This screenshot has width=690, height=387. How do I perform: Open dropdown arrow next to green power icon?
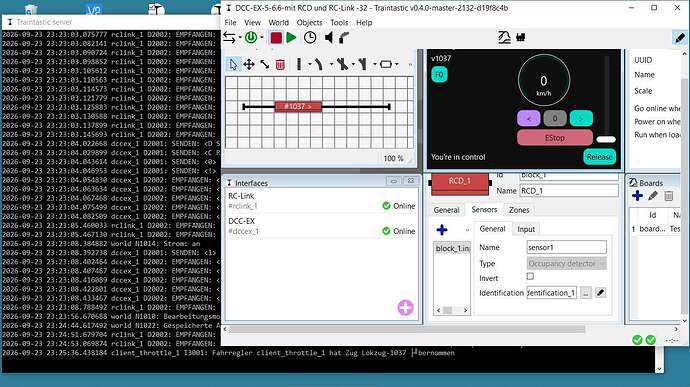point(261,38)
